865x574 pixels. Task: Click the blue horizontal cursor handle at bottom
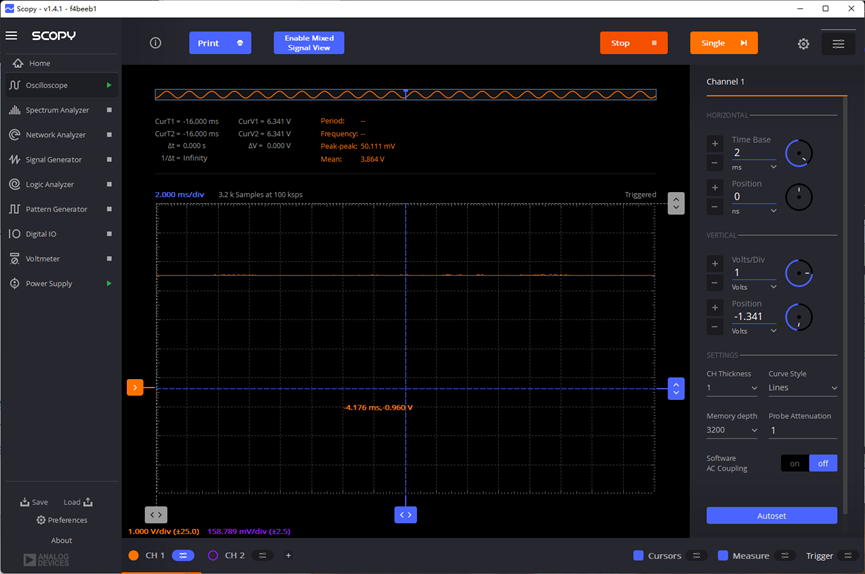tap(405, 514)
